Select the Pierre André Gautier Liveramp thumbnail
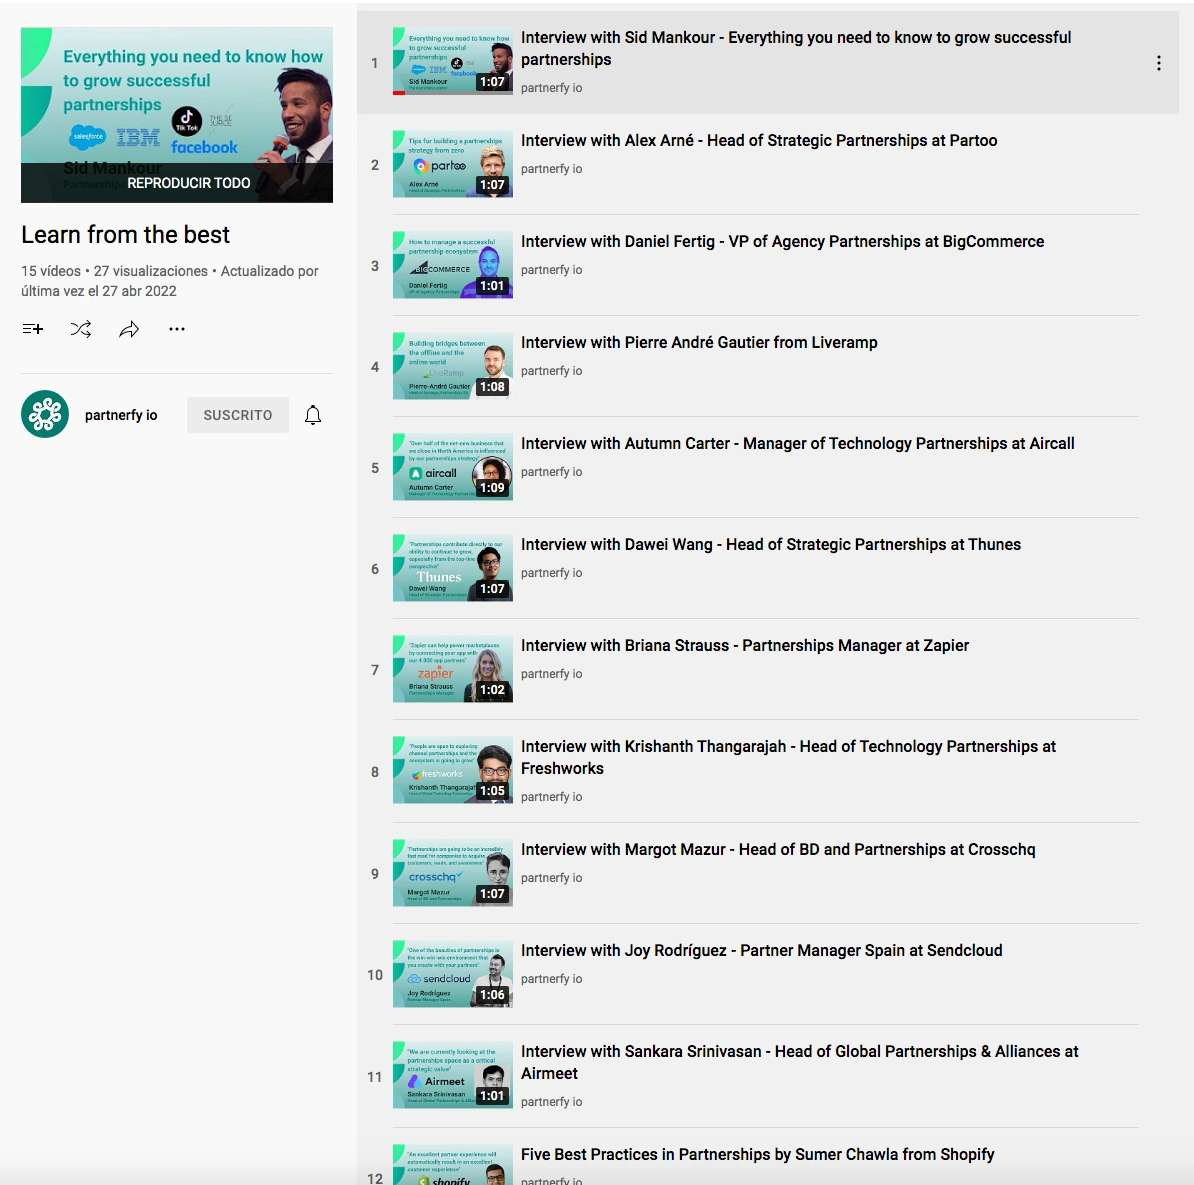This screenshot has height=1185, width=1194. click(452, 366)
